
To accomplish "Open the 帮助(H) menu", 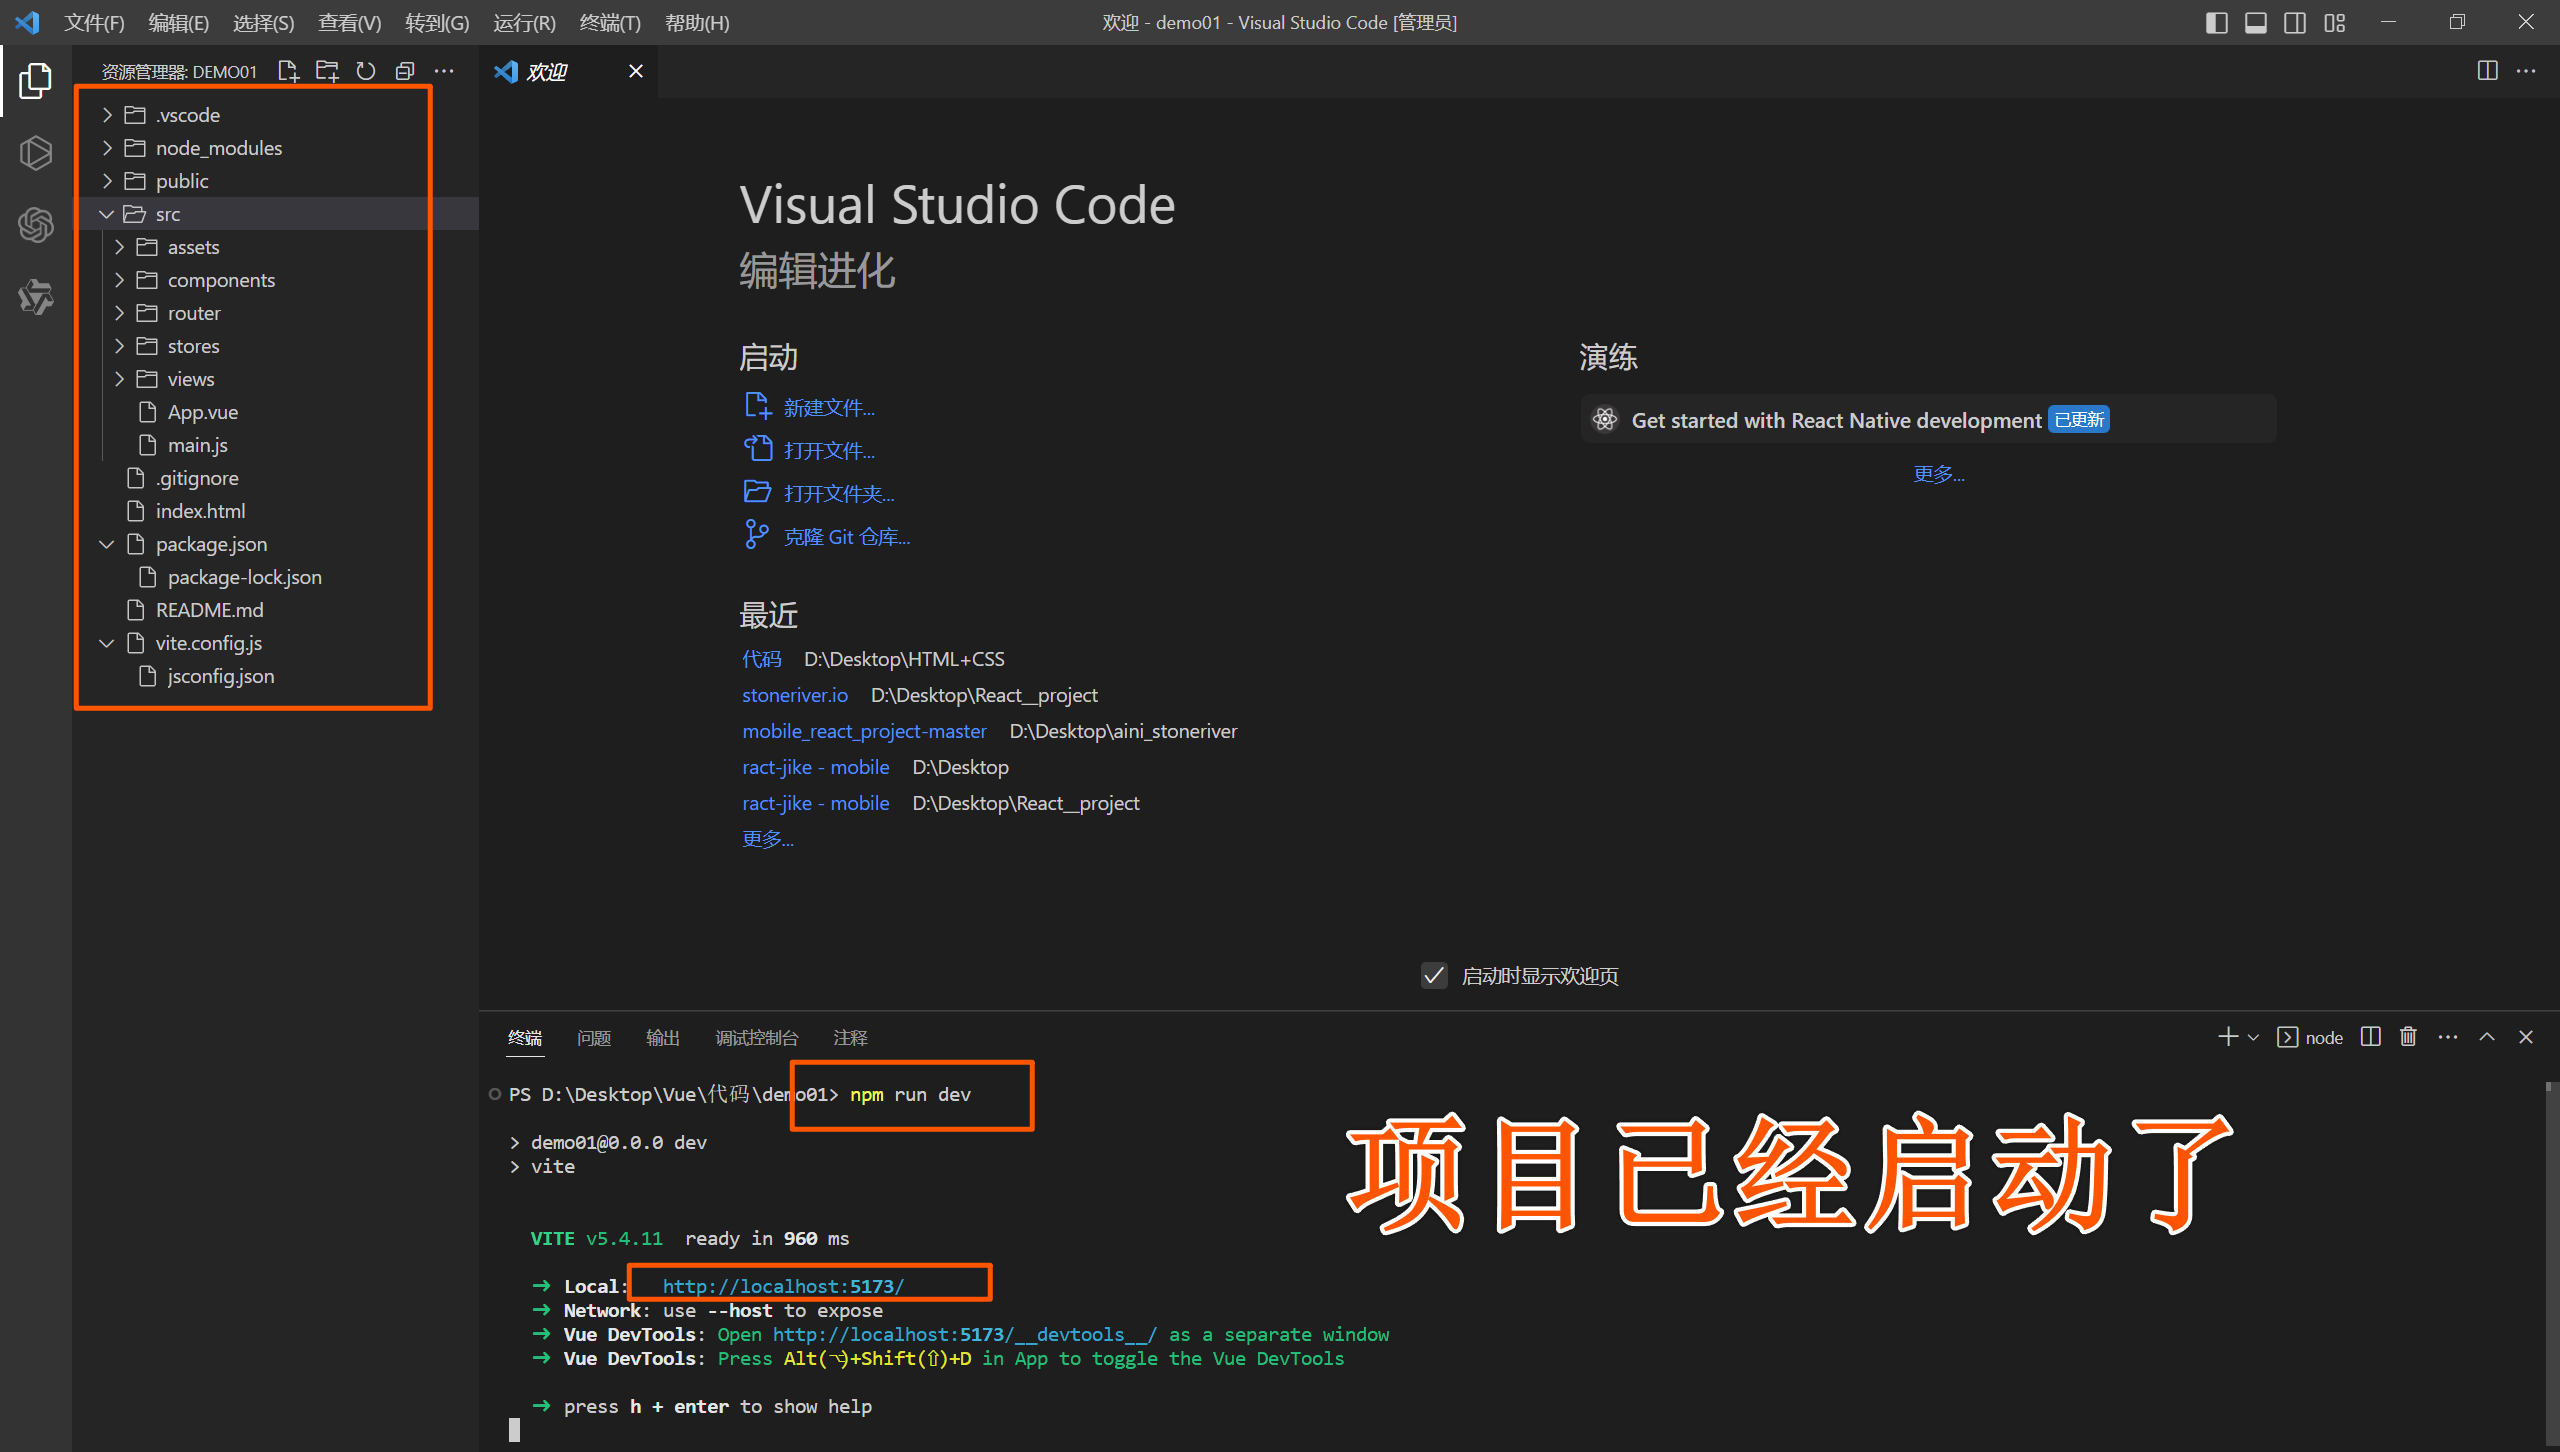I will (x=697, y=22).
